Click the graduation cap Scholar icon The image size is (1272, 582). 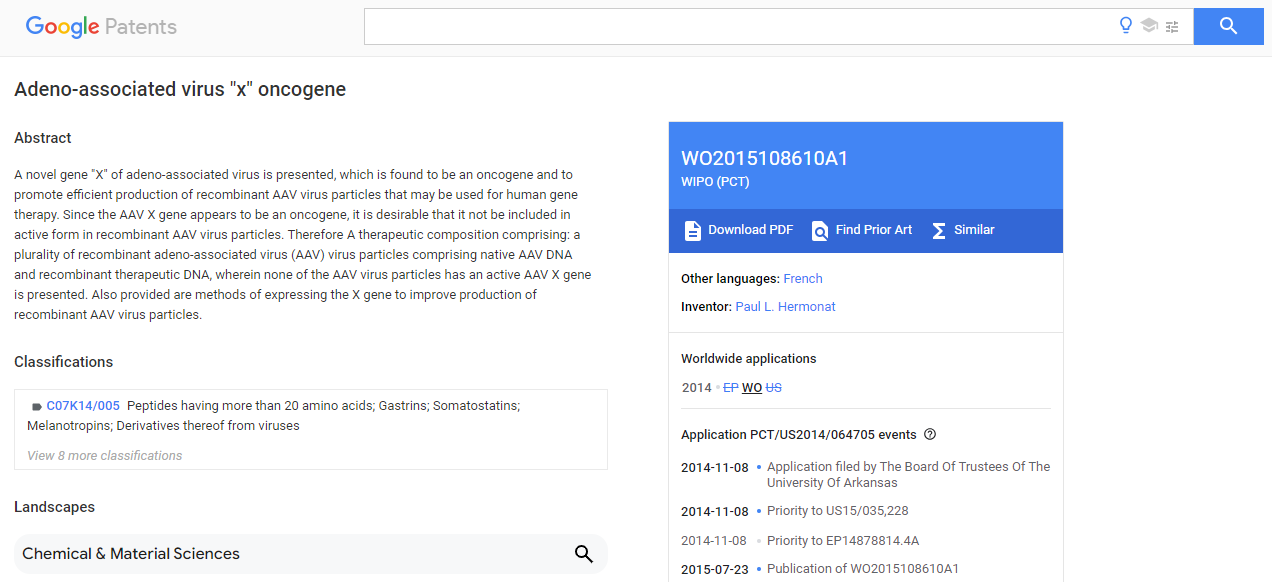point(1149,26)
